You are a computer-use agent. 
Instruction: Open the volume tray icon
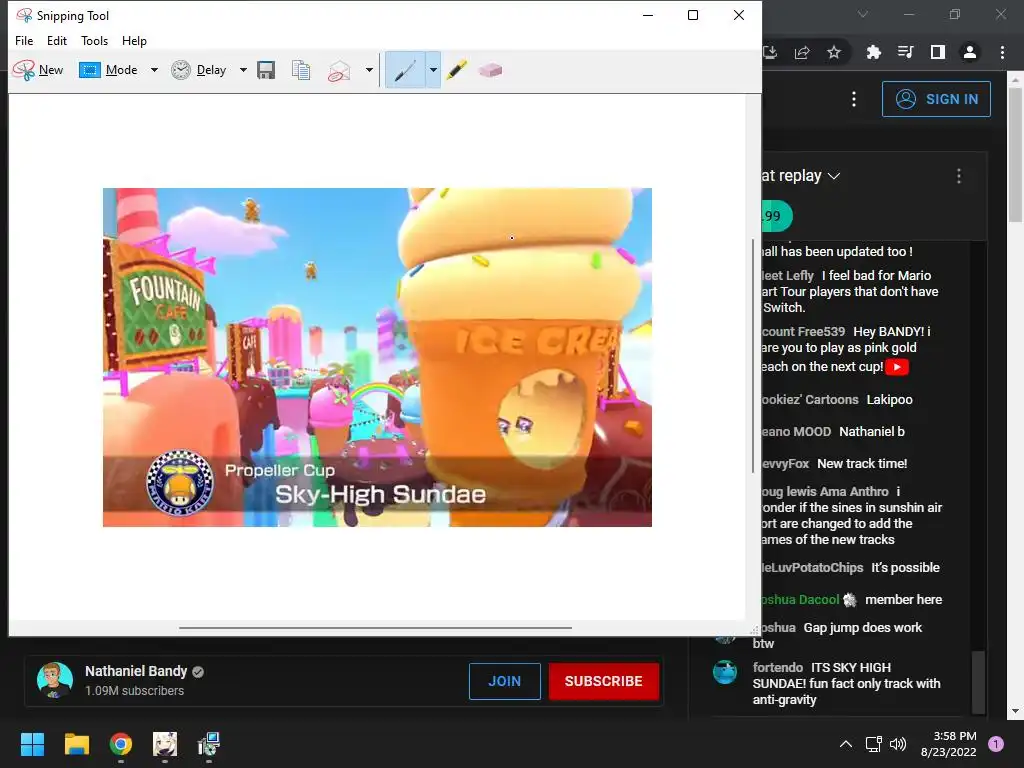(x=898, y=744)
